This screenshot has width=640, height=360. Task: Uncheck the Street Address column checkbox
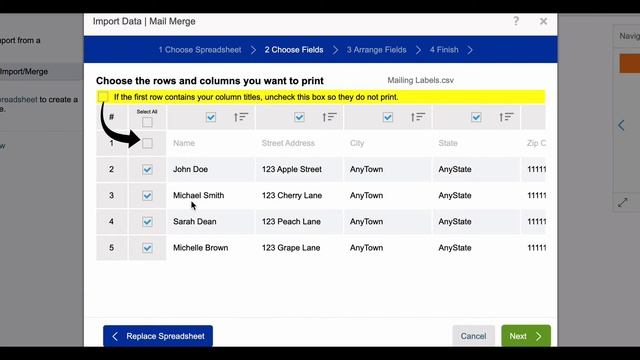coord(299,118)
